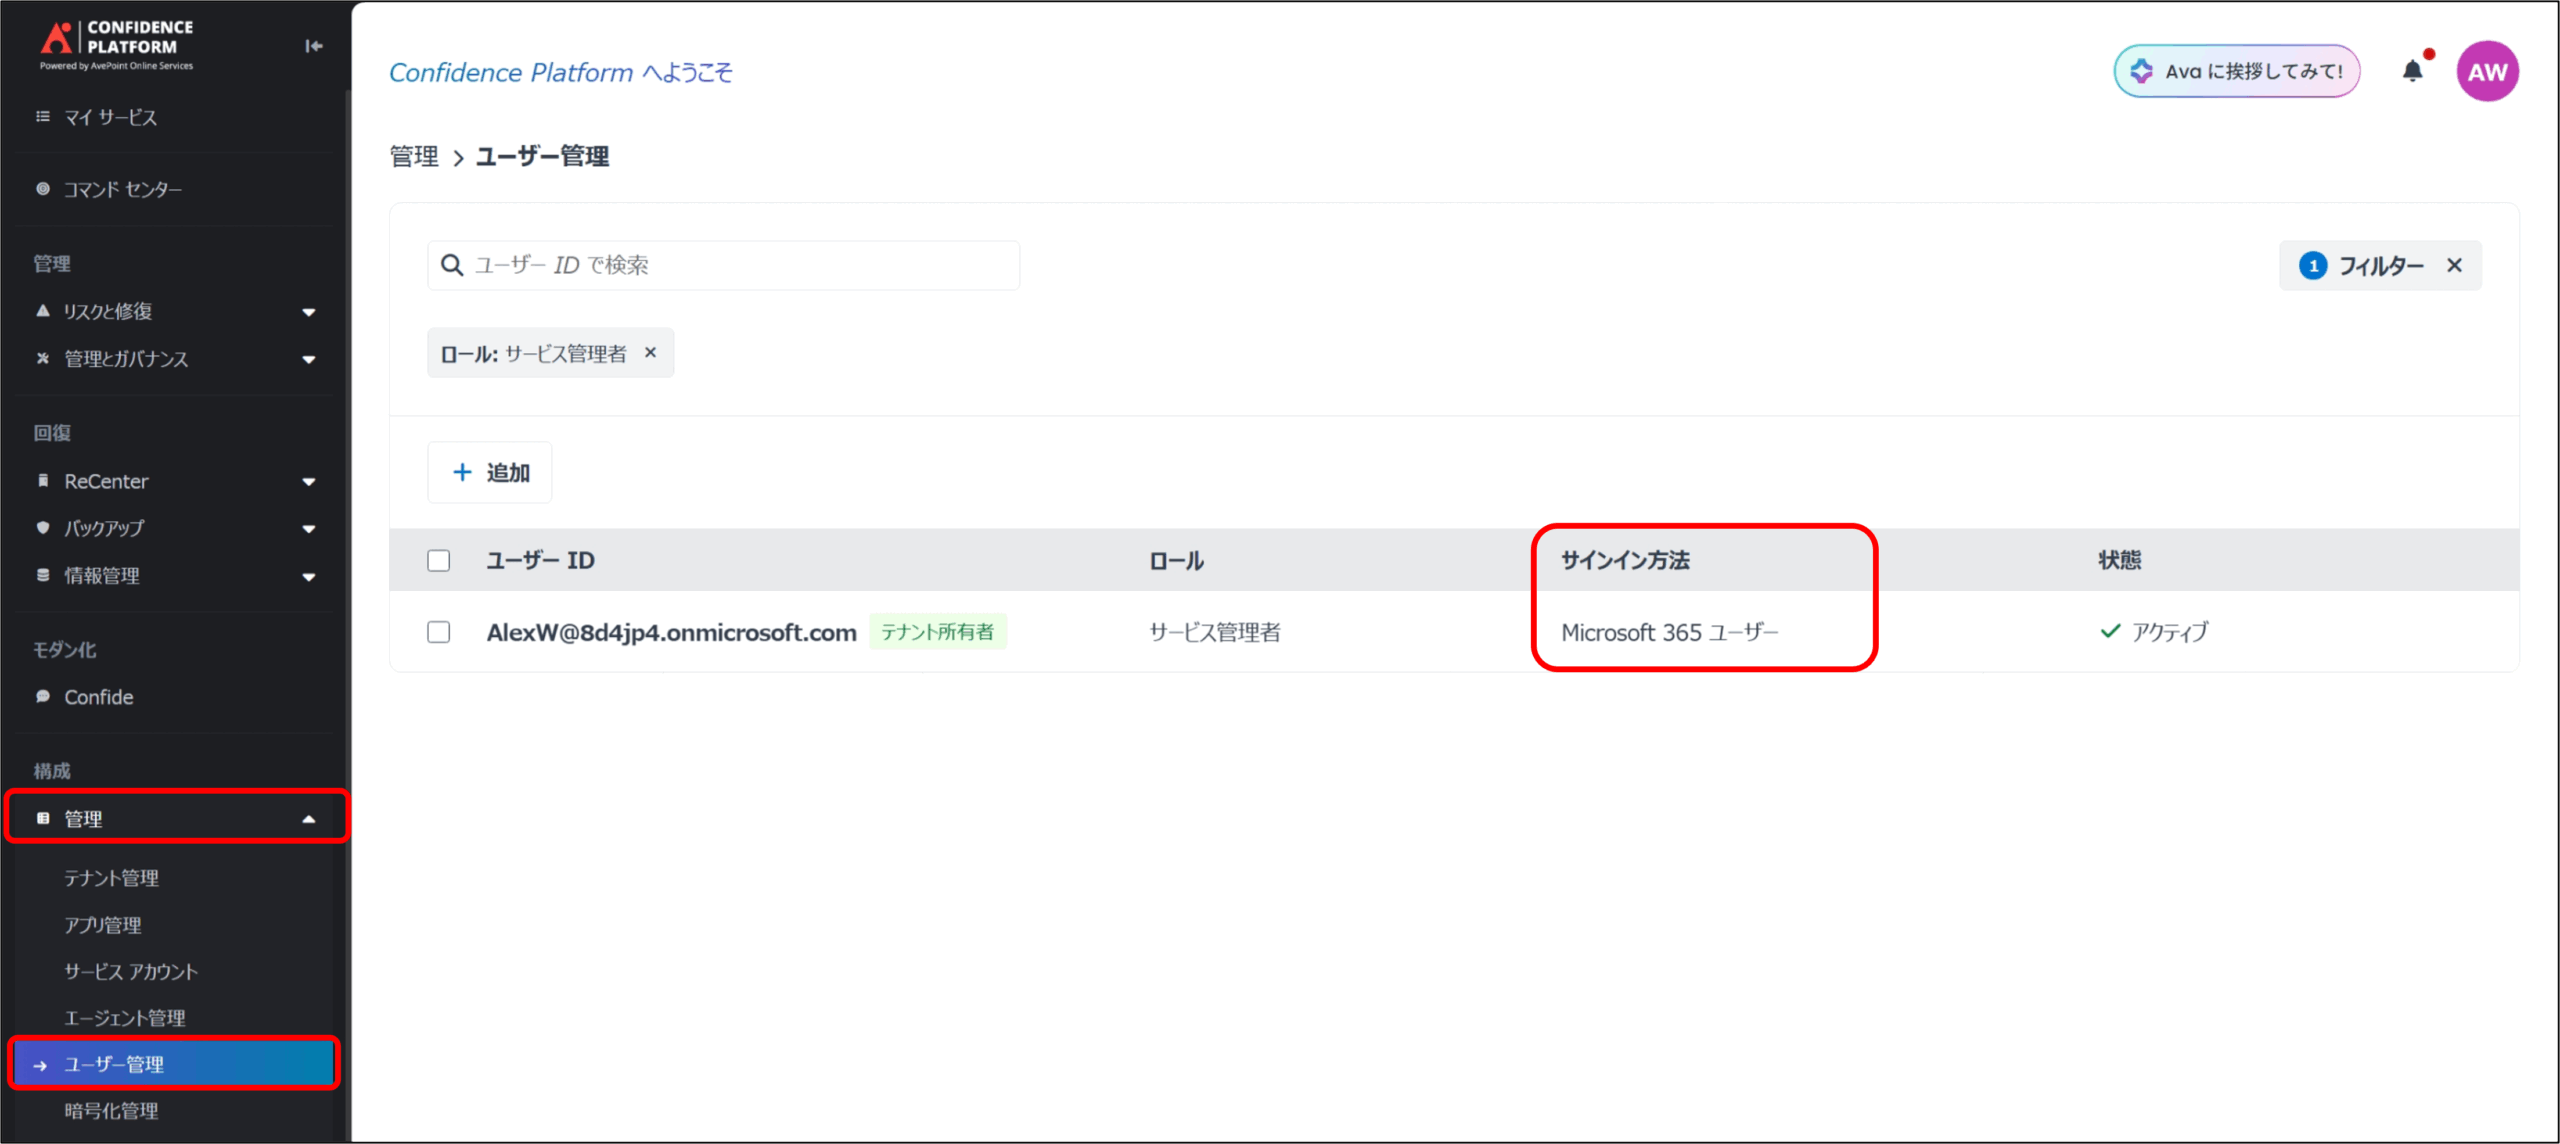Clear filters with the フィルター X icon
The height and width of the screenshot is (1144, 2560).
pos(2454,265)
